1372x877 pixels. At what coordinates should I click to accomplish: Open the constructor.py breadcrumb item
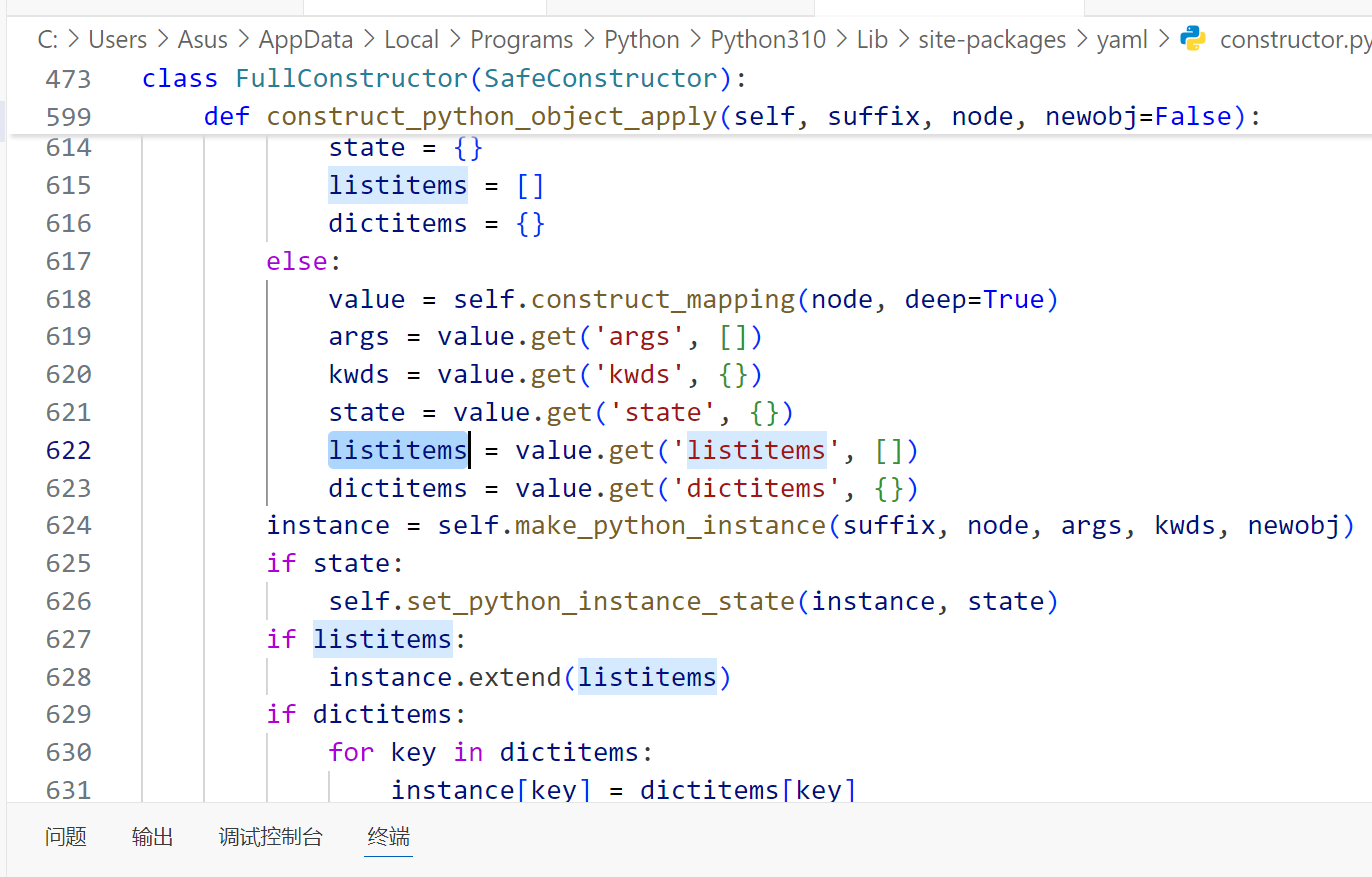point(1295,40)
